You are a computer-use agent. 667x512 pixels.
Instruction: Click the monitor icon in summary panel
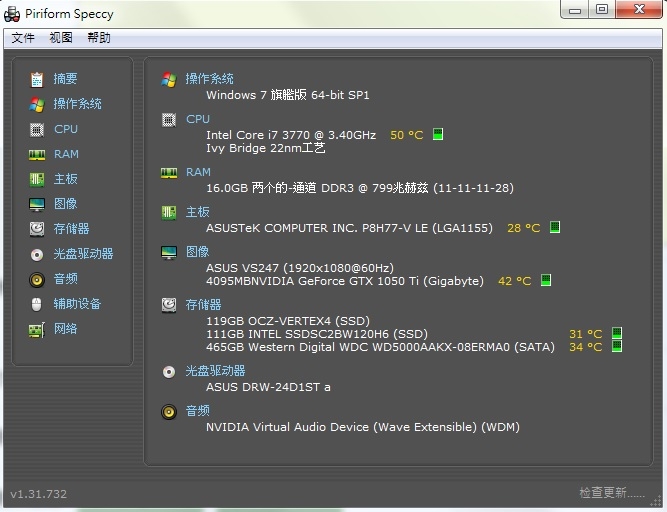(x=169, y=252)
